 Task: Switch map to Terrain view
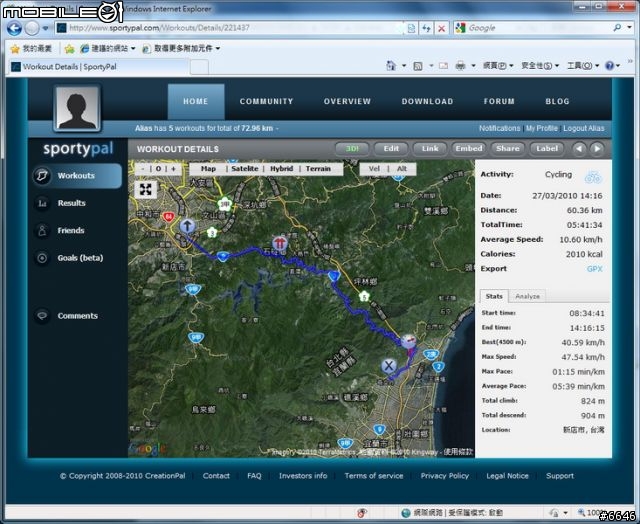point(318,169)
